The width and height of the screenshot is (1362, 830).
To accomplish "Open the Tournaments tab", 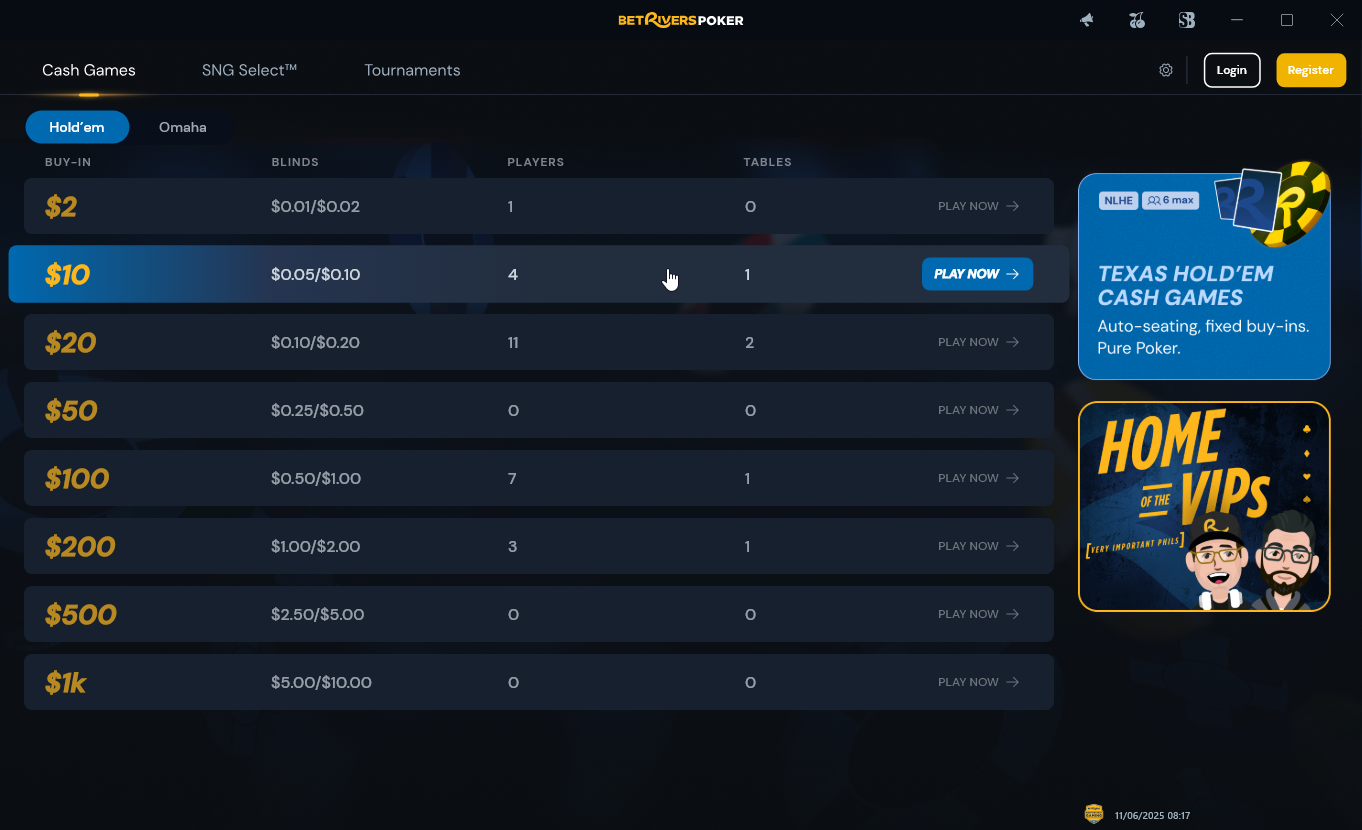I will coord(412,70).
